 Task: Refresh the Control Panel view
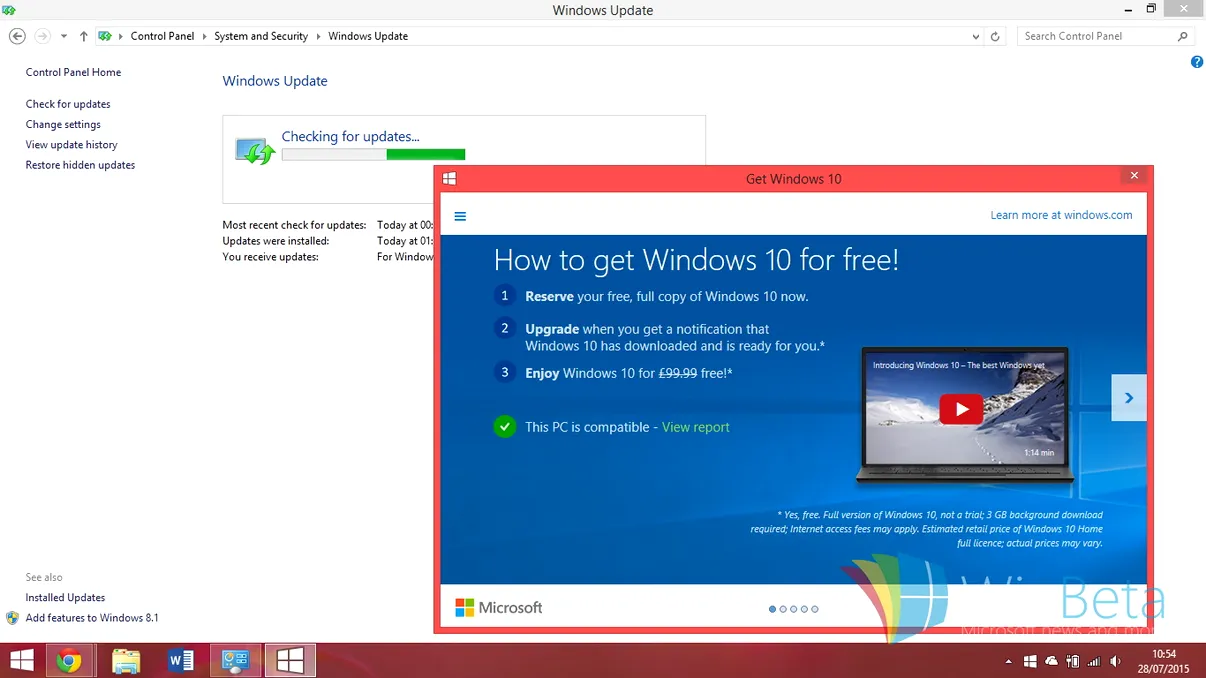pyautogui.click(x=995, y=36)
